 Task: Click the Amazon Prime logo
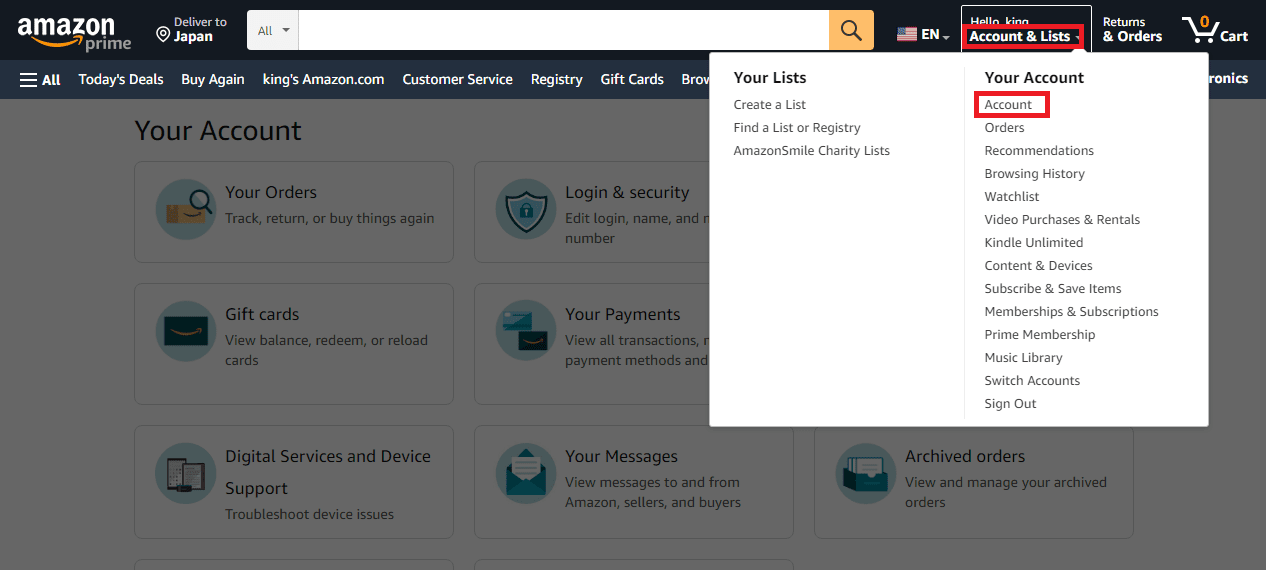[x=74, y=32]
